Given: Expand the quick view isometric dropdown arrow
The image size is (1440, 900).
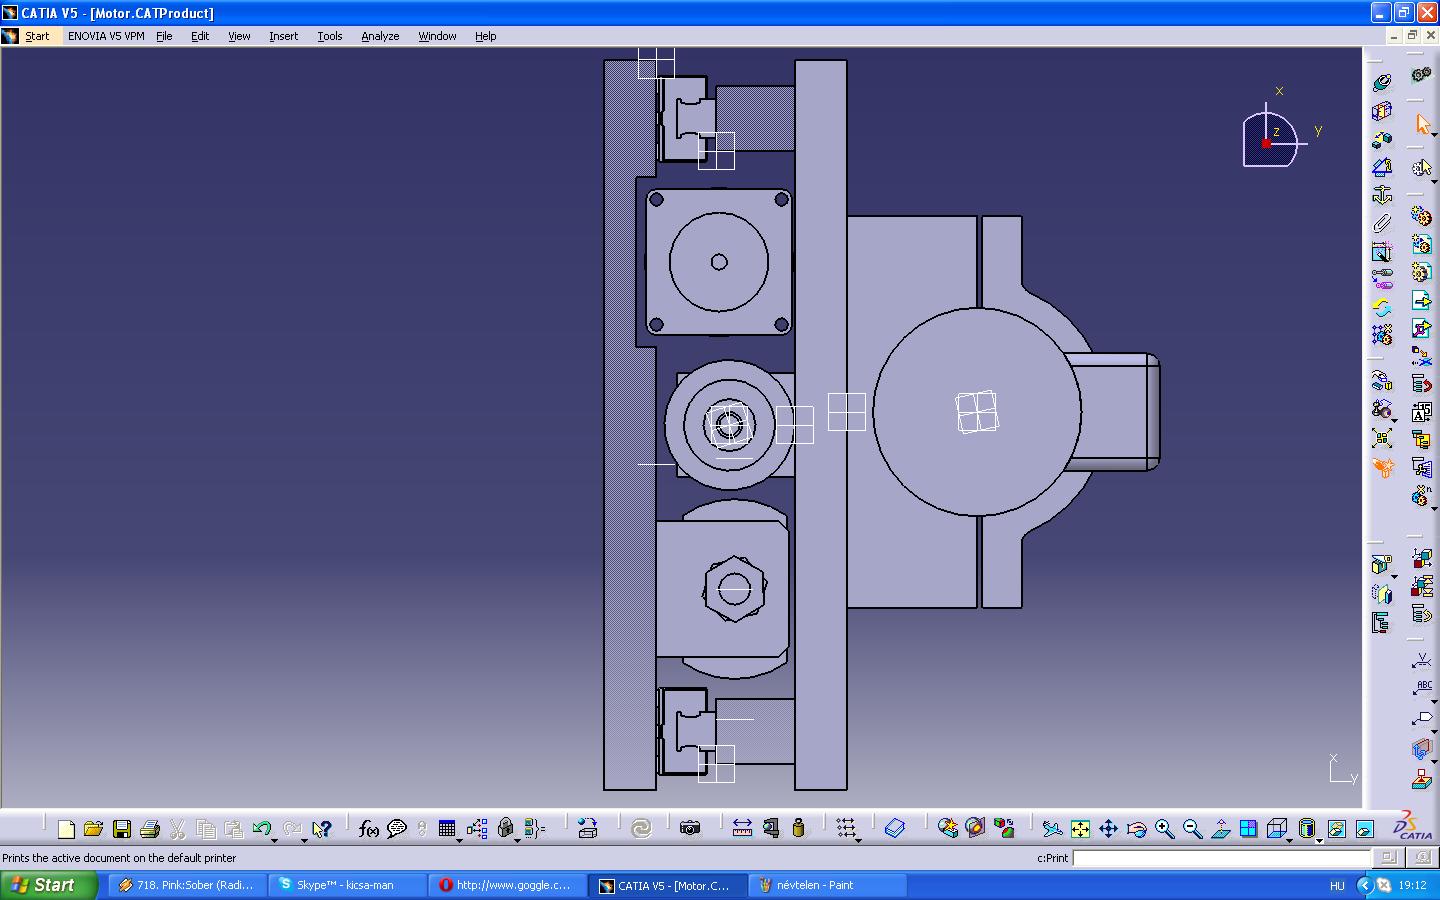Looking at the screenshot, I should (1289, 840).
